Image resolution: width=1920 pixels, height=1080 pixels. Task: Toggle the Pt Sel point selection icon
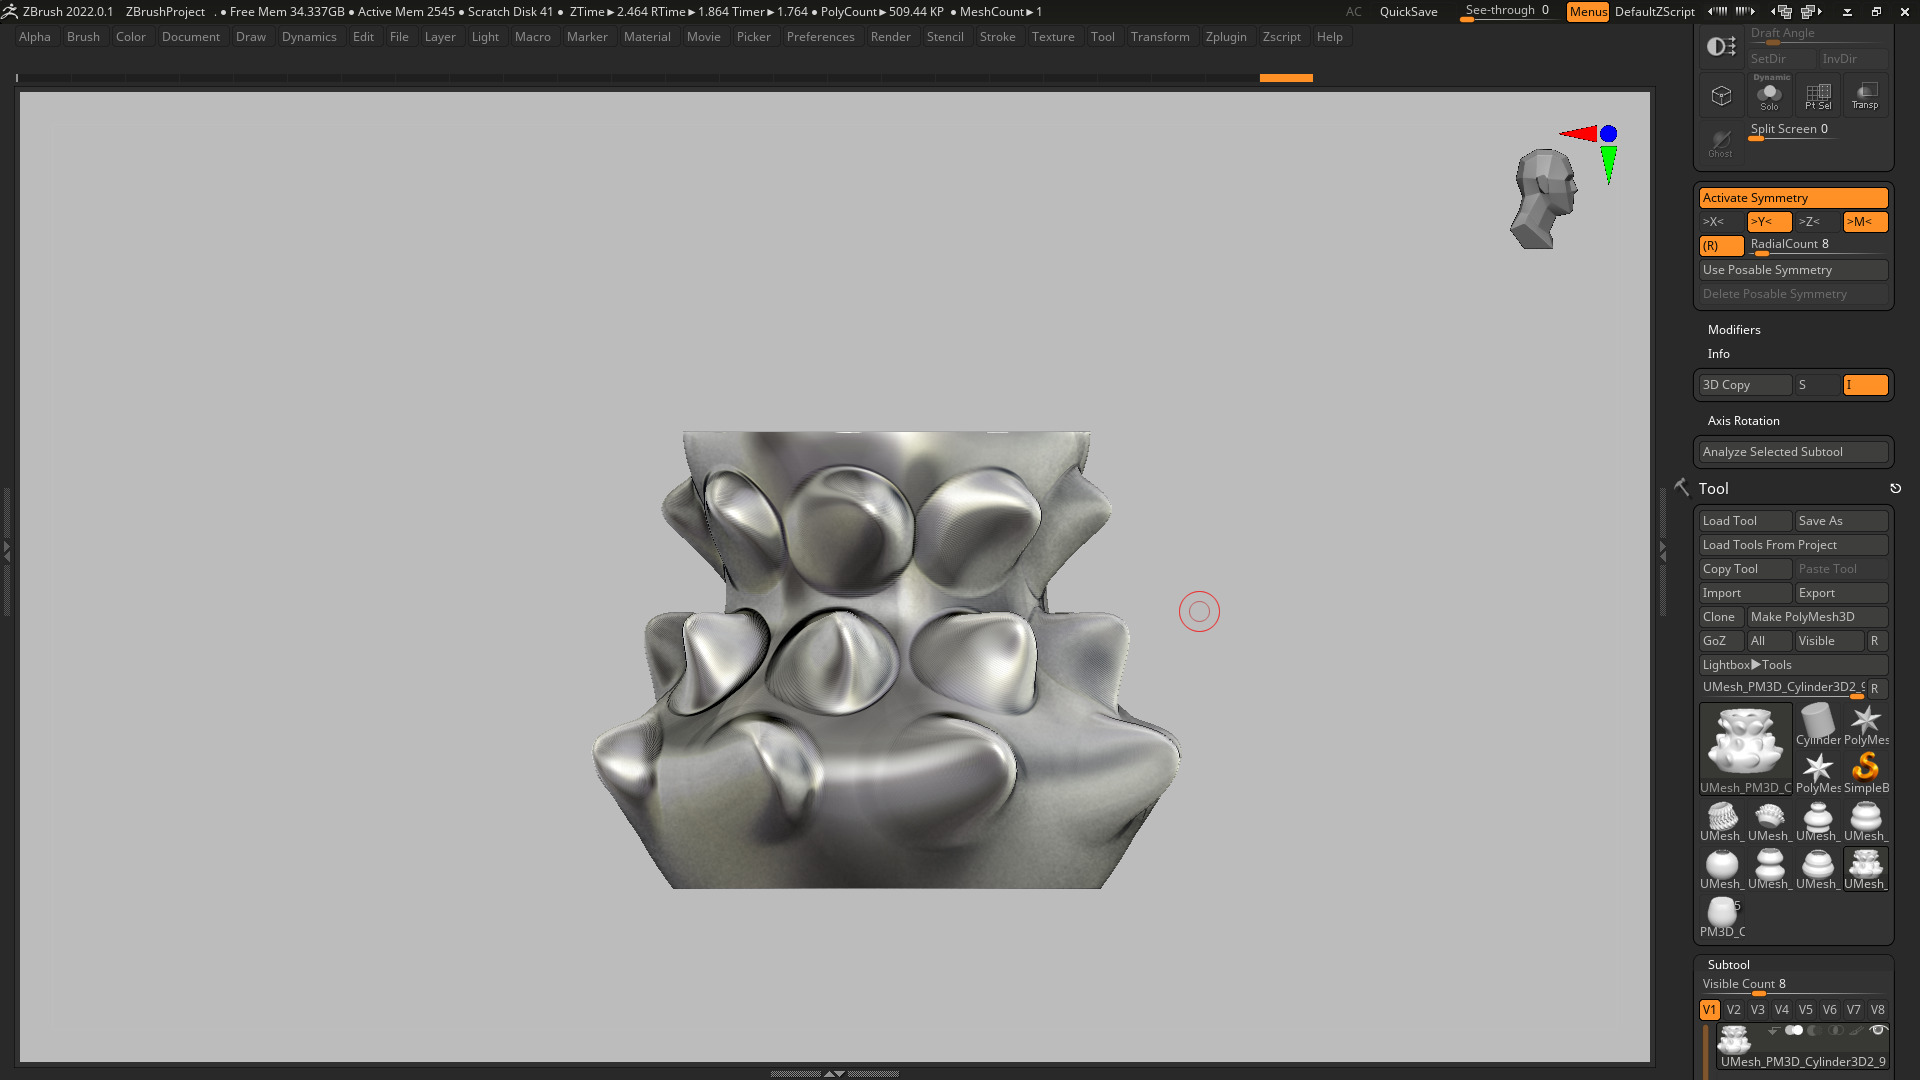[x=1818, y=96]
